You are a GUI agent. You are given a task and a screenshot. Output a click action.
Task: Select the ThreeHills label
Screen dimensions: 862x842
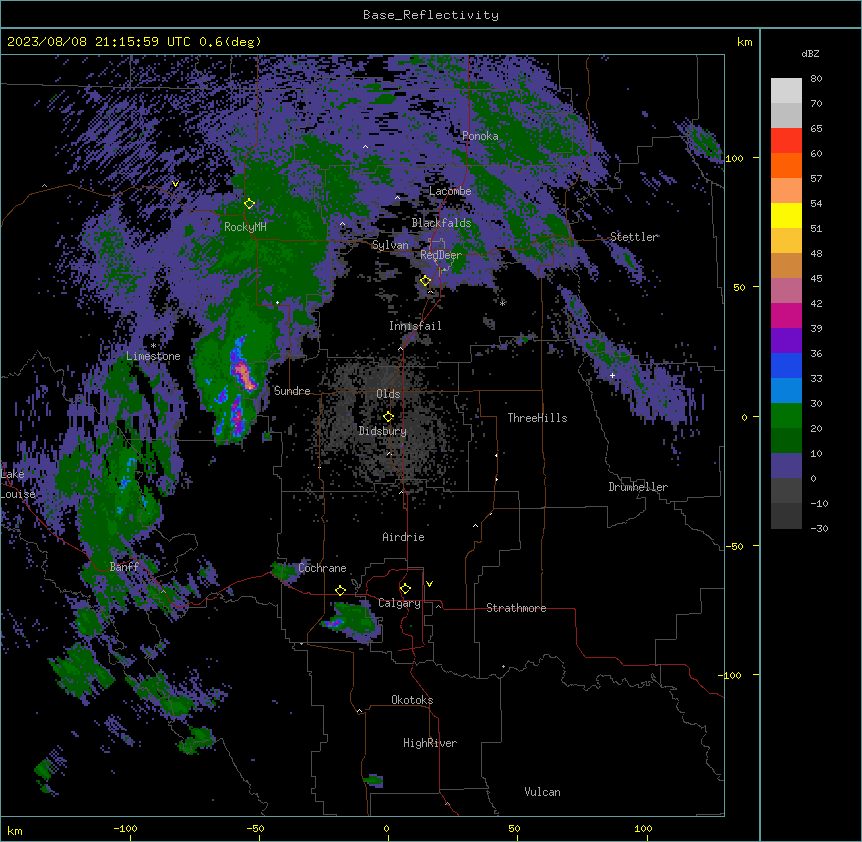[x=538, y=418]
